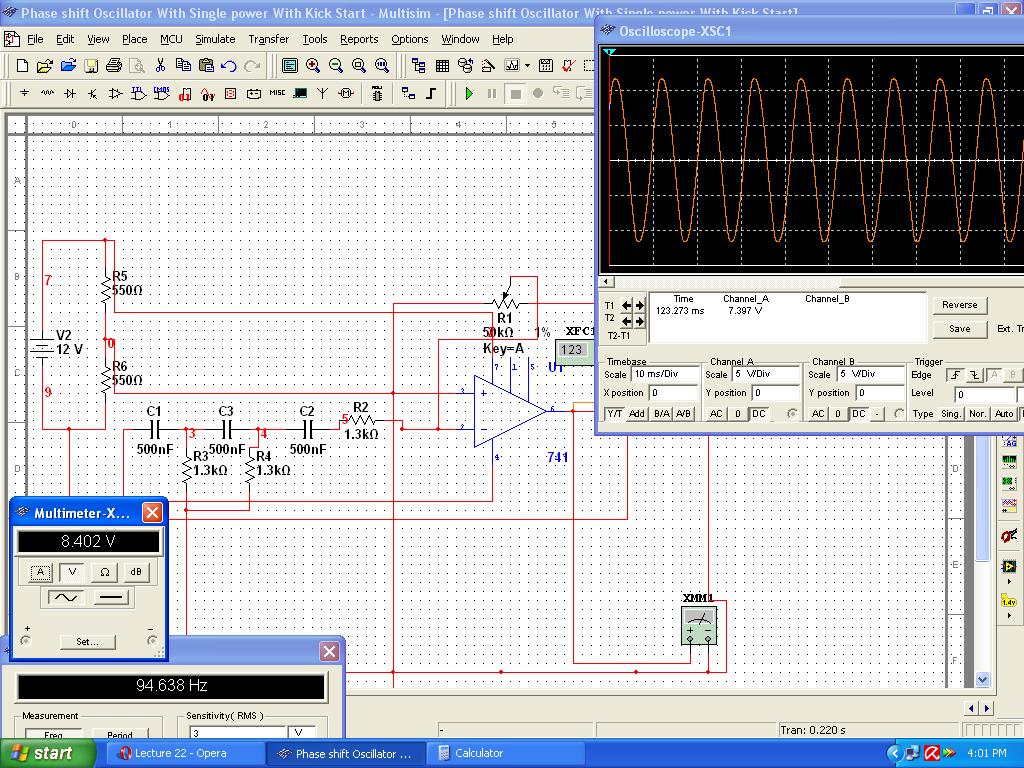Select Voltmeter mode V on Multimeter
Viewport: 1024px width, 768px height.
pos(72,573)
